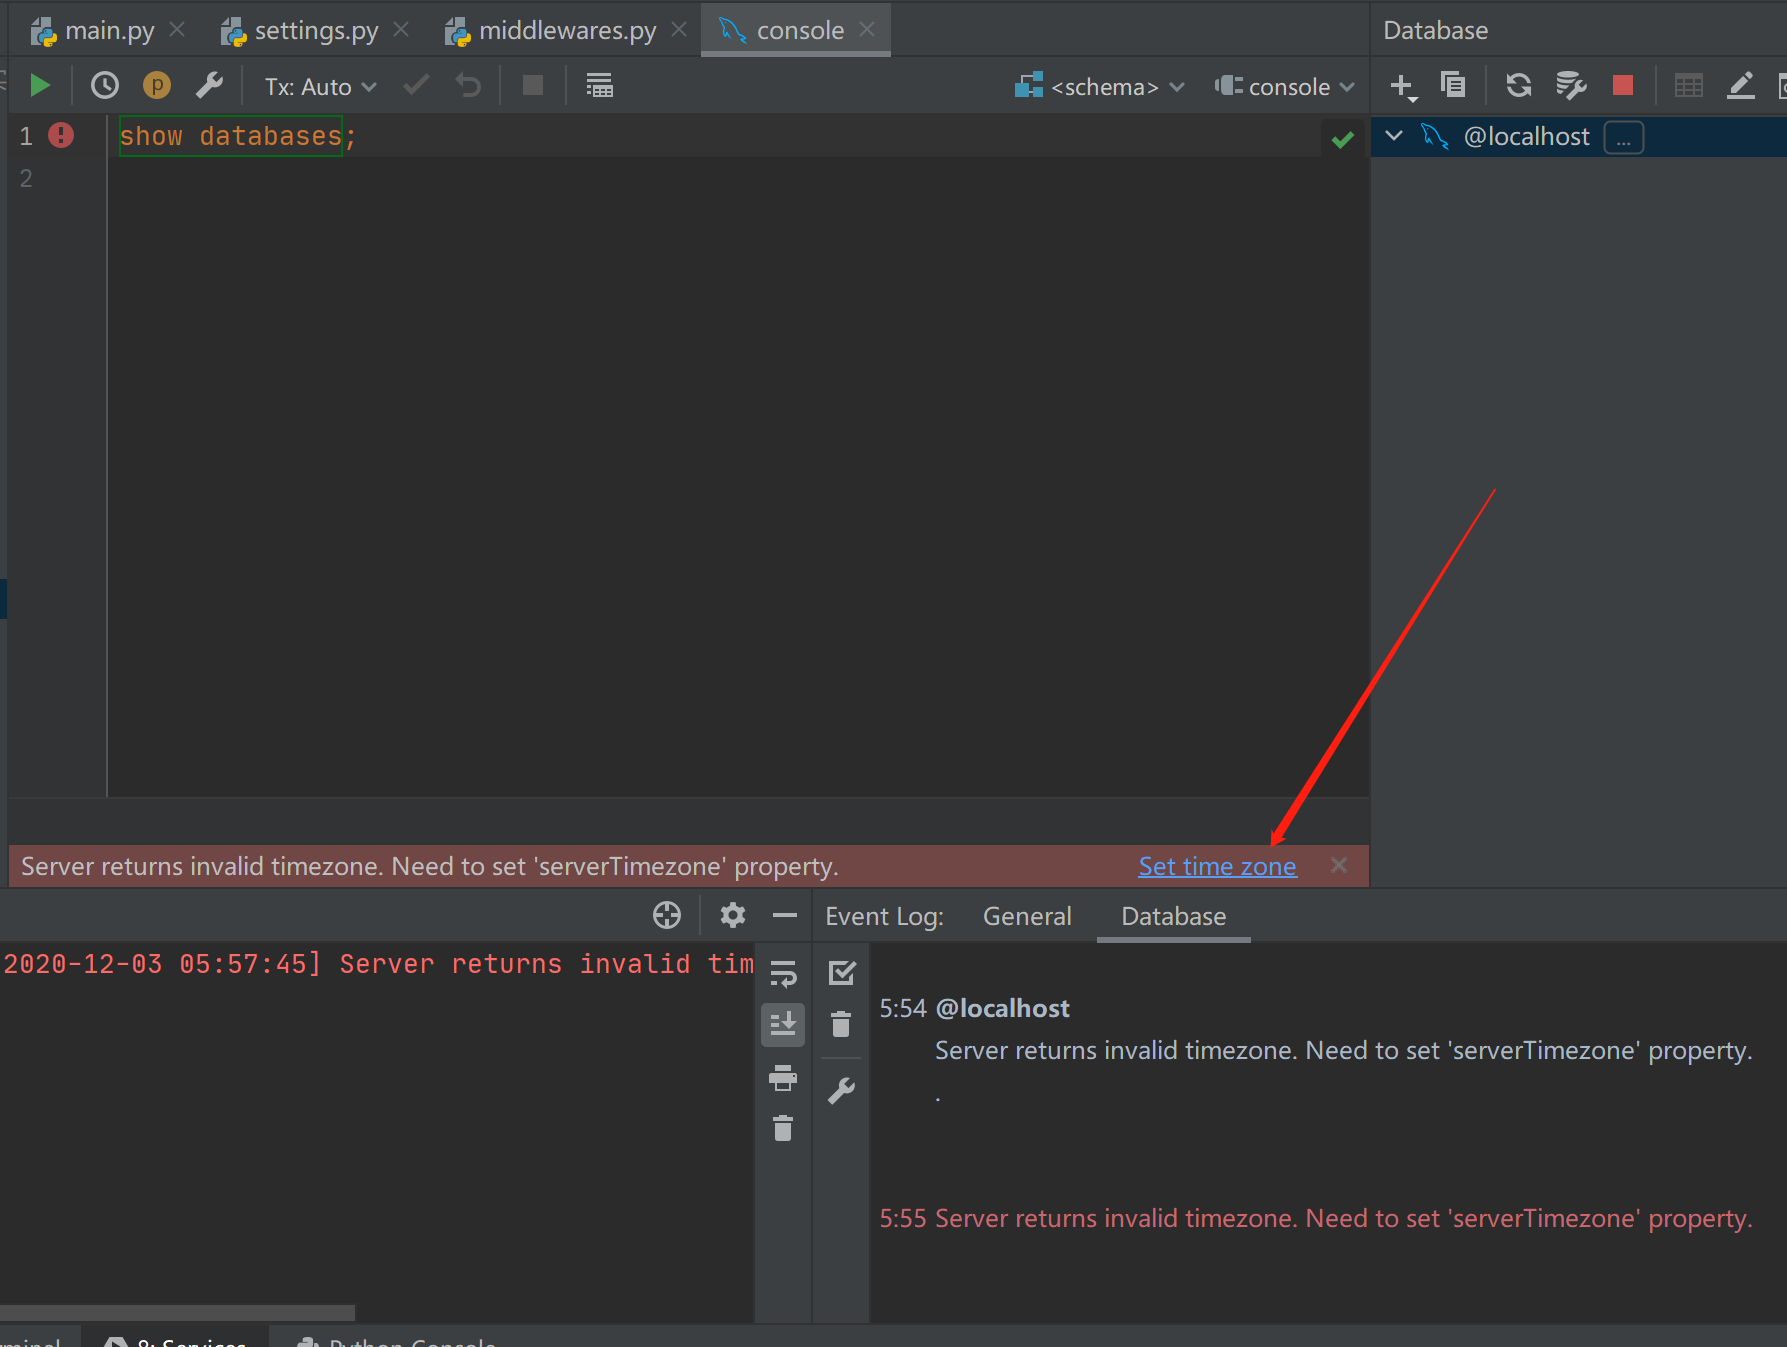Click the Database panel title
1787x1347 pixels.
click(1435, 30)
